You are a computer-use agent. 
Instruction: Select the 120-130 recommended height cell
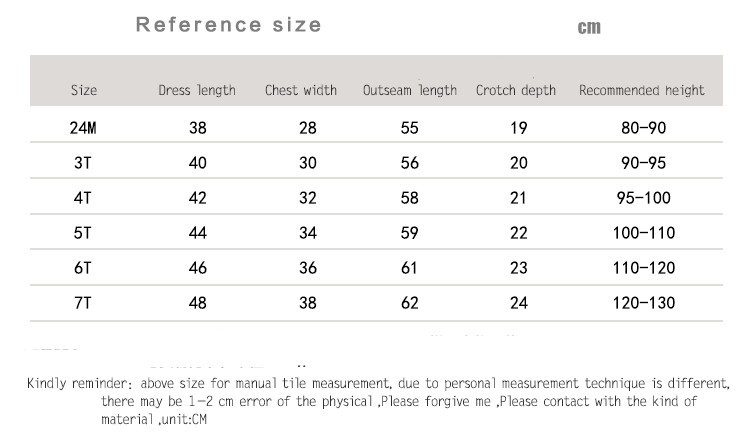pyautogui.click(x=642, y=303)
